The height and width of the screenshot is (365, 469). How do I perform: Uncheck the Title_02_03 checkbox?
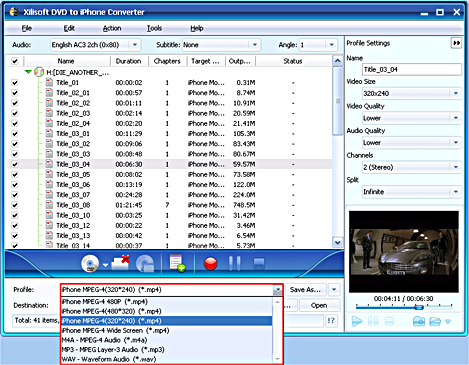point(15,113)
